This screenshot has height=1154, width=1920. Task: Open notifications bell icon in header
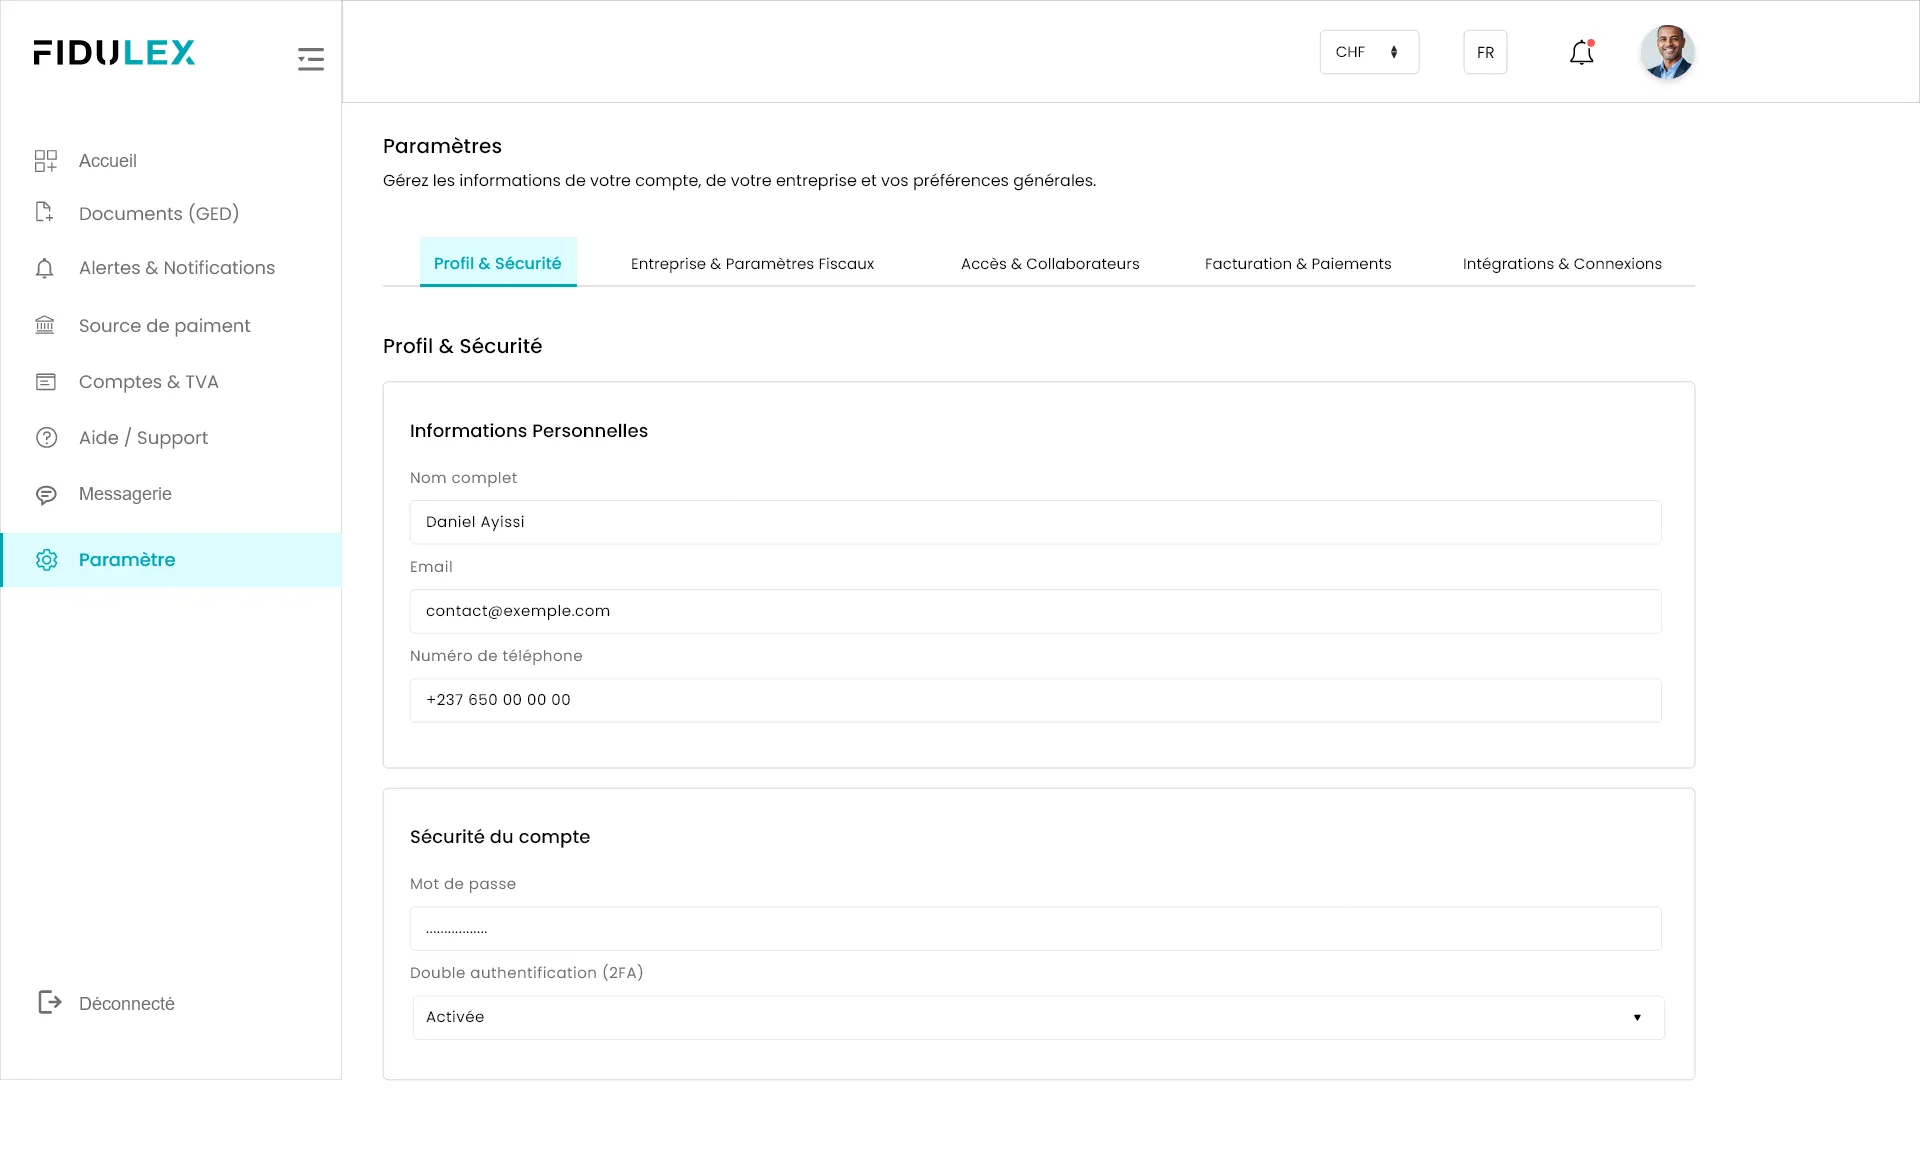(x=1581, y=52)
